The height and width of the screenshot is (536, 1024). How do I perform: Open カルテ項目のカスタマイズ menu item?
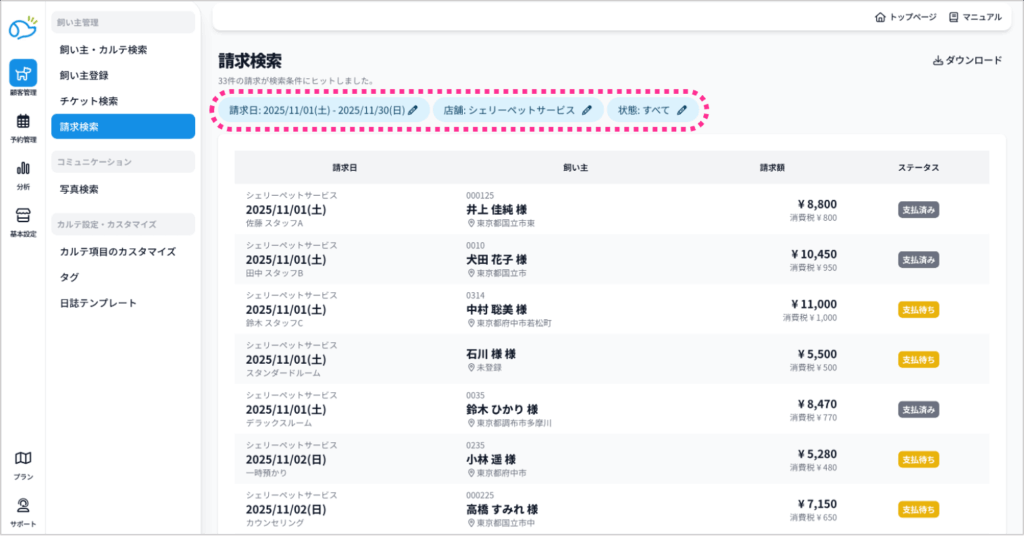117,252
